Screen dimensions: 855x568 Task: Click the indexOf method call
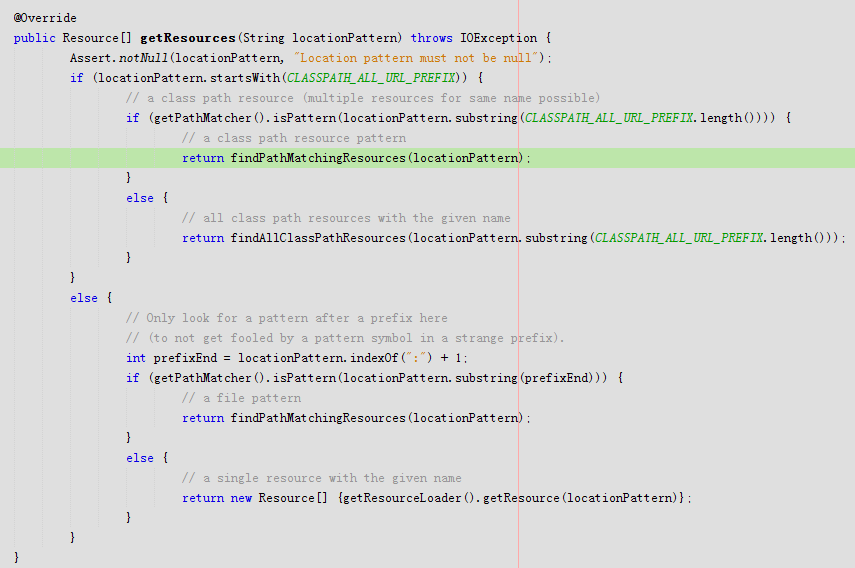(374, 358)
